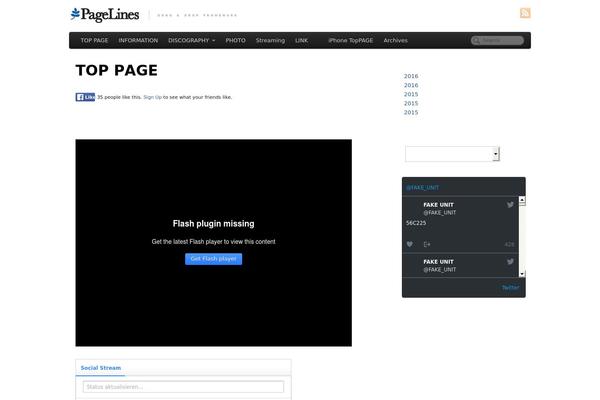Image resolution: width=600 pixels, height=400 pixels.
Task: Open the TOP PAGE menu item
Action: 94,40
